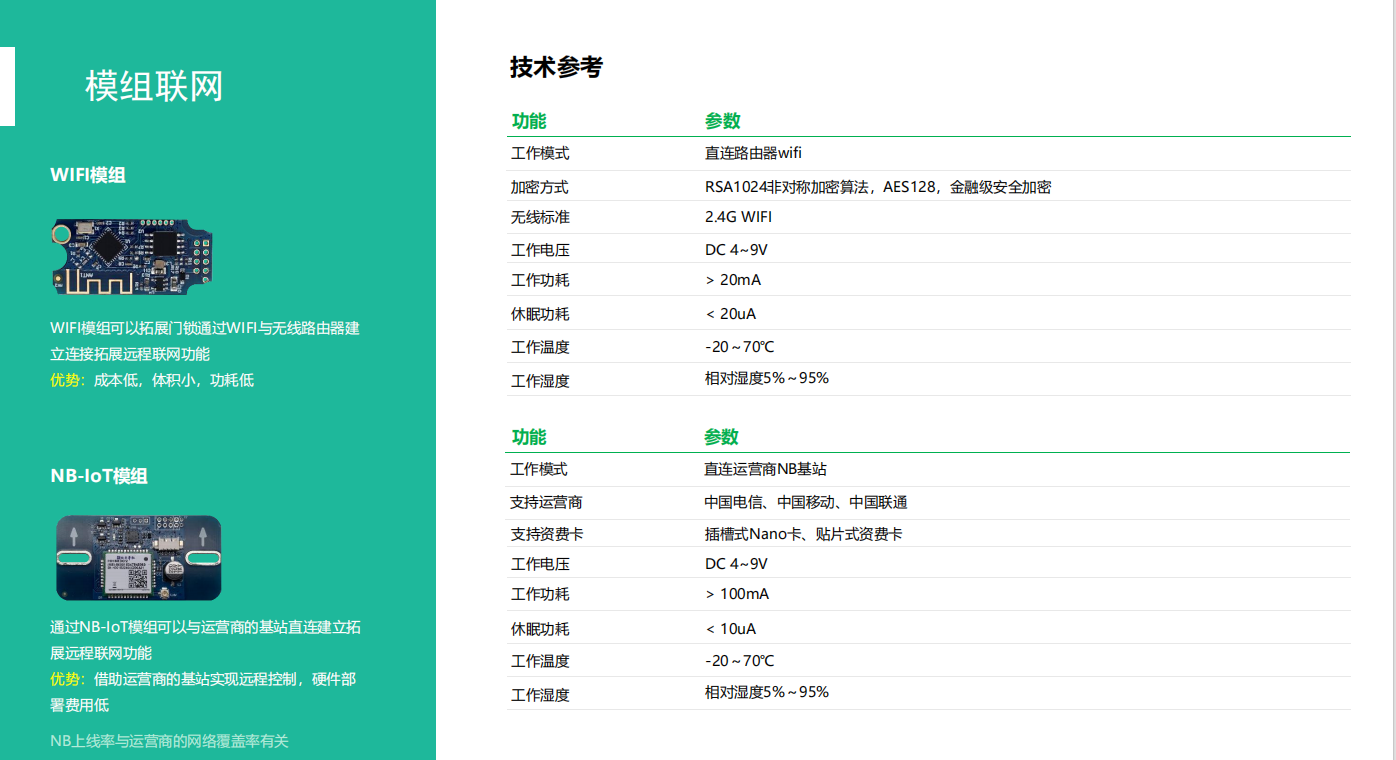The width and height of the screenshot is (1396, 760).
Task: Click the > 20mA working power value
Action: [733, 280]
